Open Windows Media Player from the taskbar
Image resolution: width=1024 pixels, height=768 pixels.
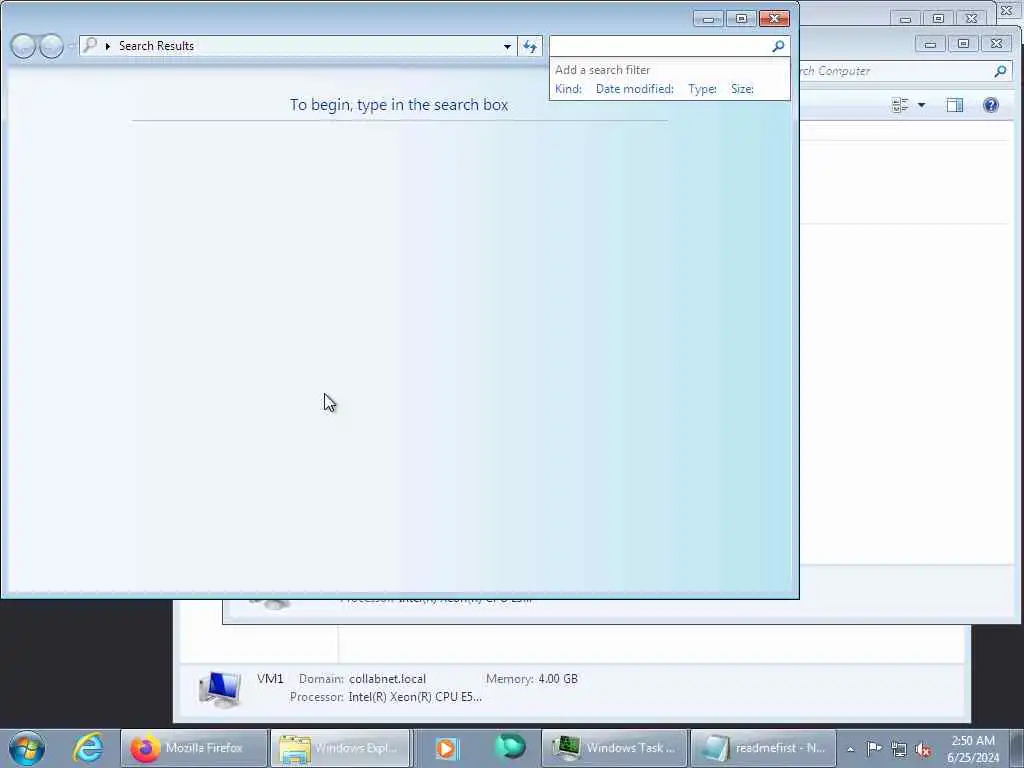click(447, 748)
